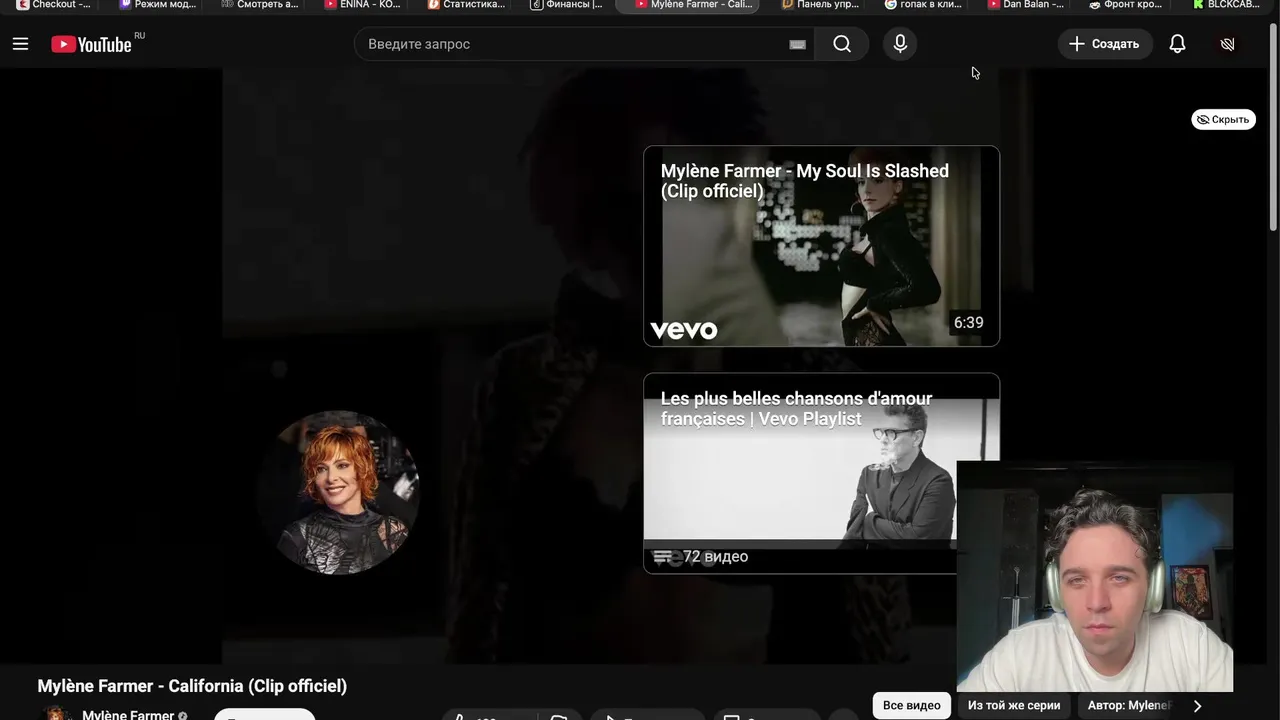Image resolution: width=1280 pixels, height=720 pixels.
Task: Click the 6:39 duration badge
Action: click(968, 322)
